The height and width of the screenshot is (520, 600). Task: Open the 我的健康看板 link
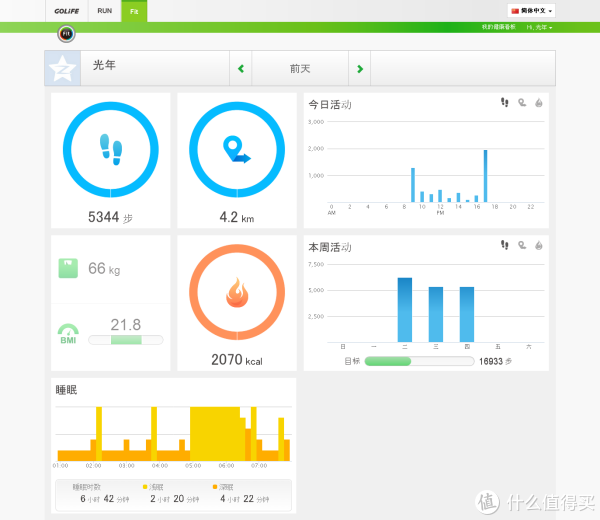[x=498, y=28]
